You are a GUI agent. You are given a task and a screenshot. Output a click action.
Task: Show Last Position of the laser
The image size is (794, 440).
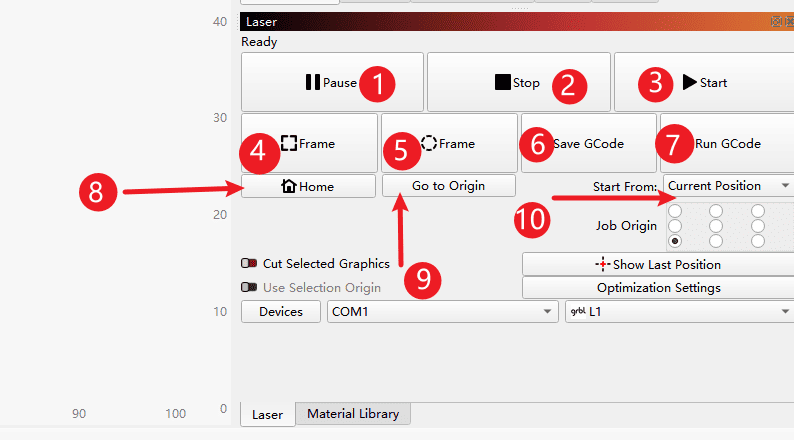click(x=657, y=264)
